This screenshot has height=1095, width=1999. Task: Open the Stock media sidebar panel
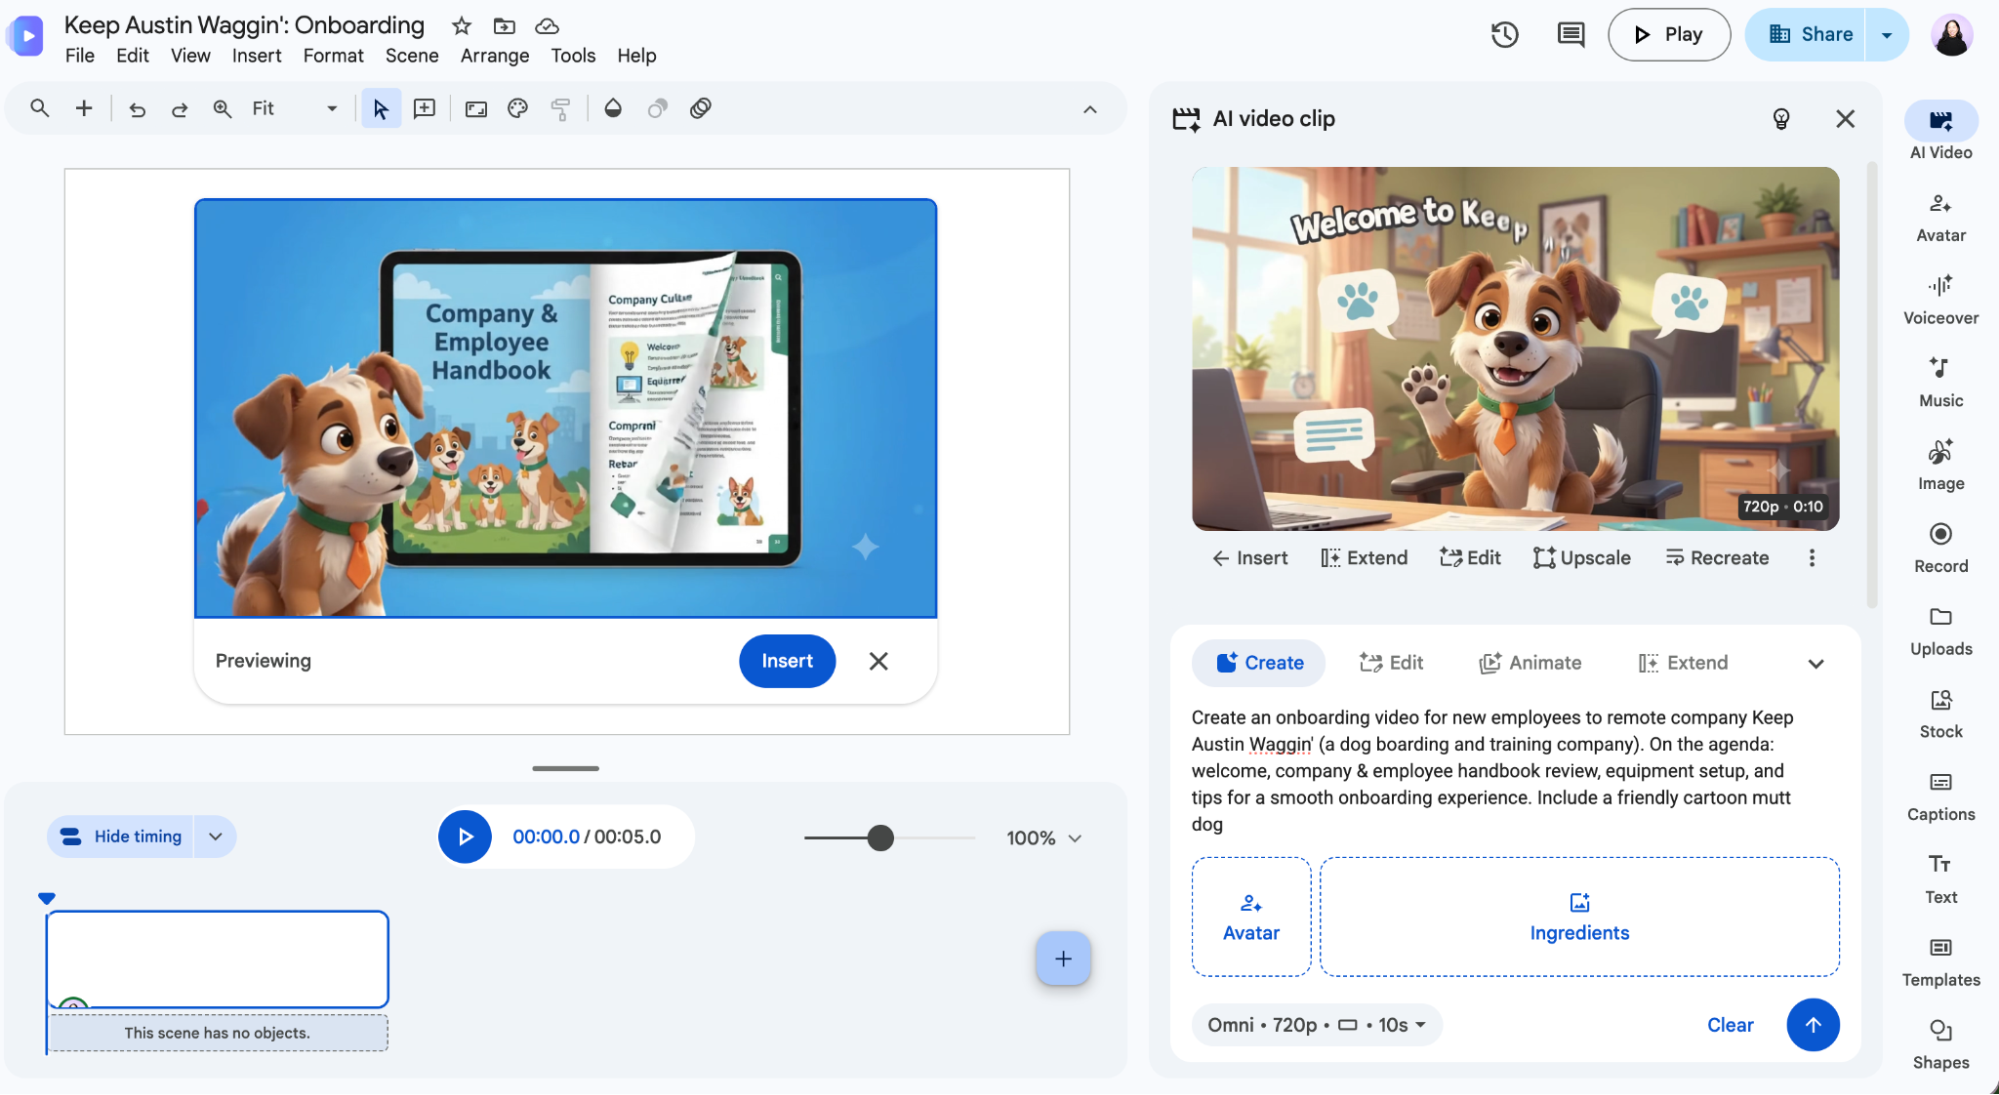click(1940, 715)
